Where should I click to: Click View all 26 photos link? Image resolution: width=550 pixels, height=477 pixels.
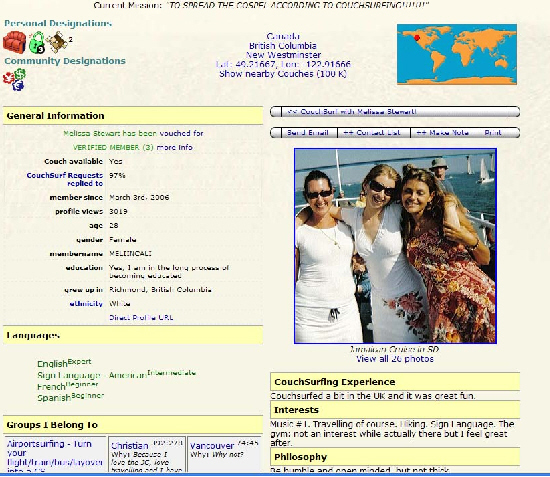click(x=395, y=359)
